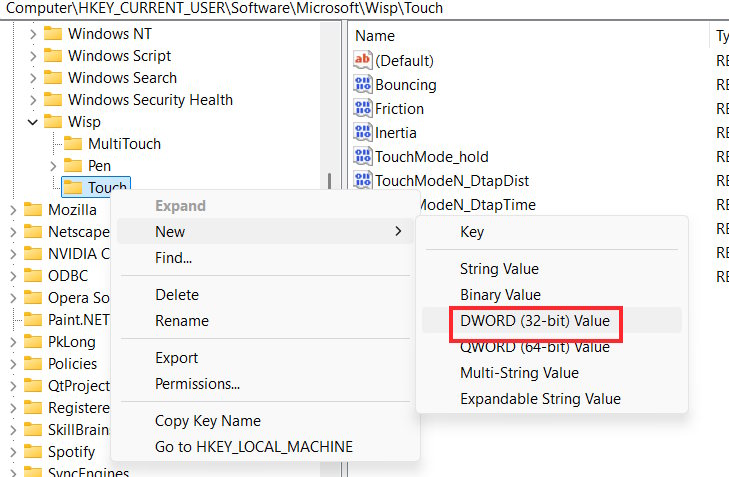
Task: Choose Go to HKEY_LOCAL_MACHINE
Action: (x=265, y=446)
